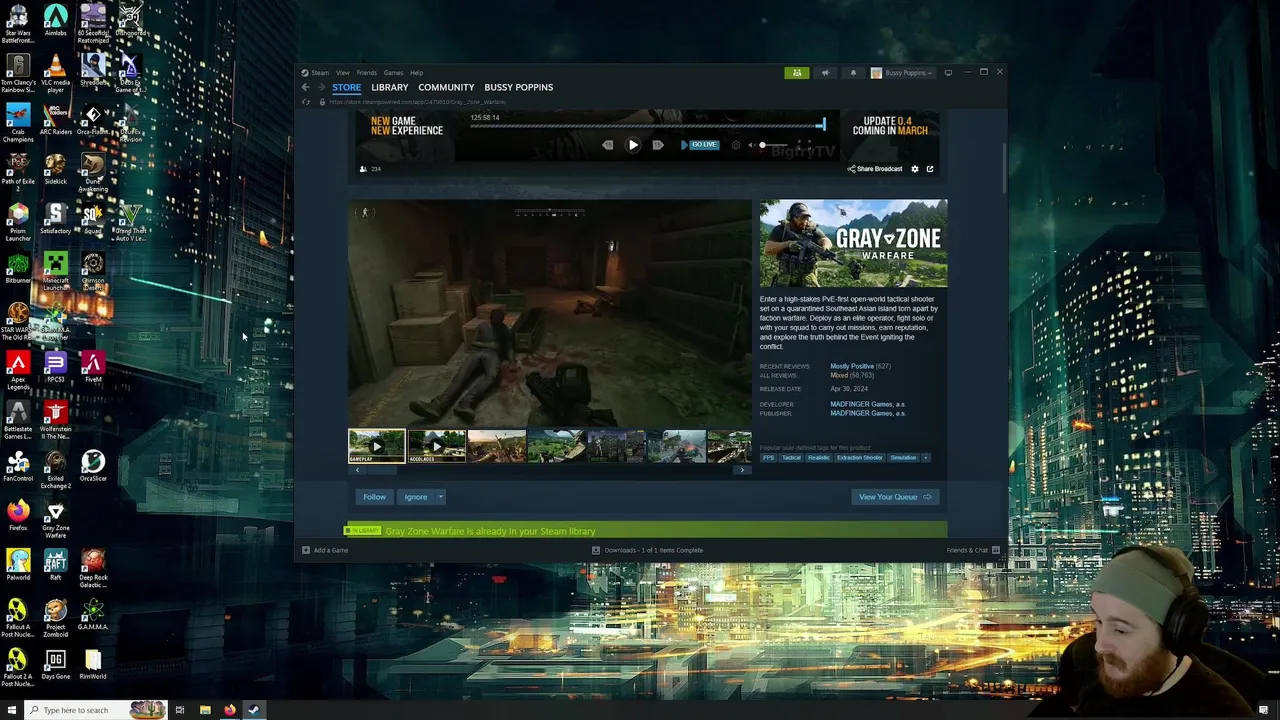The width and height of the screenshot is (1280, 720).
Task: Navigate back in Steam
Action: tap(306, 87)
